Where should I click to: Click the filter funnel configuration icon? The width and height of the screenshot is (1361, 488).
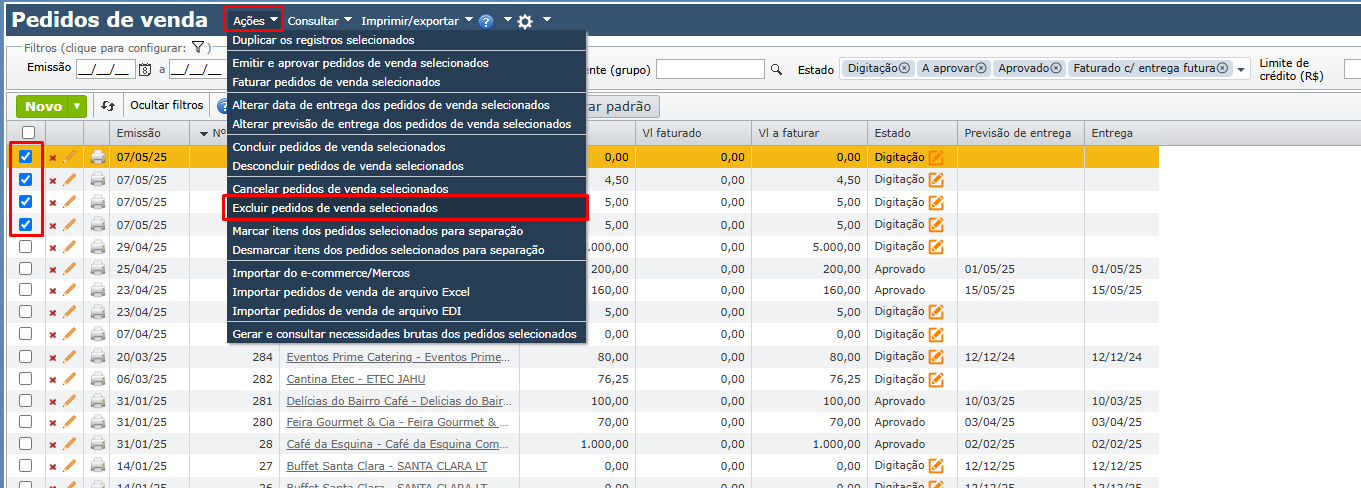tap(198, 47)
